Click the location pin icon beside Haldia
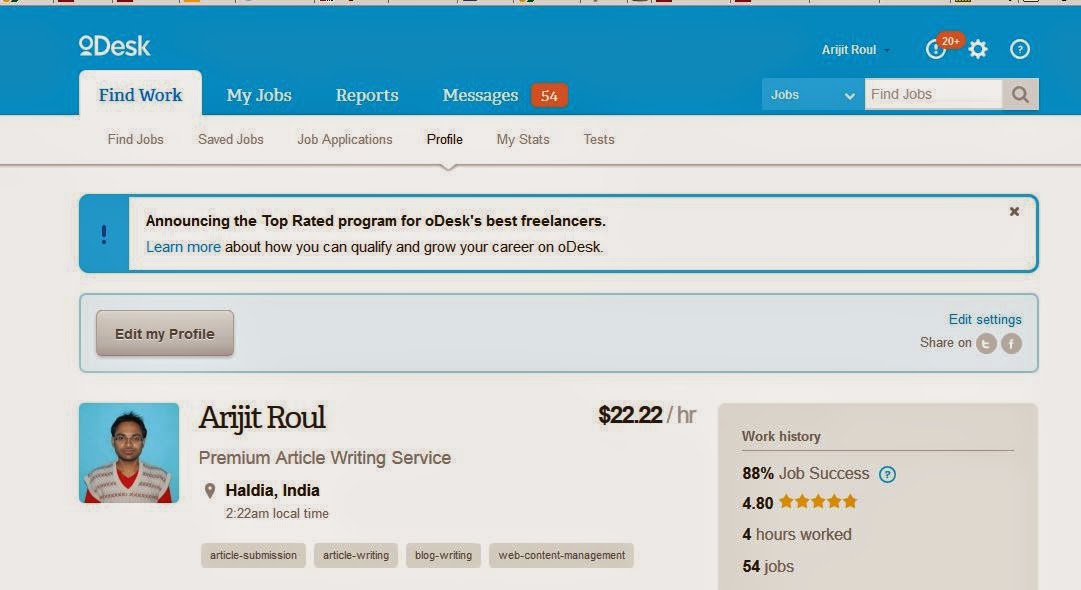Screen dimensions: 1081x590 tap(210, 491)
